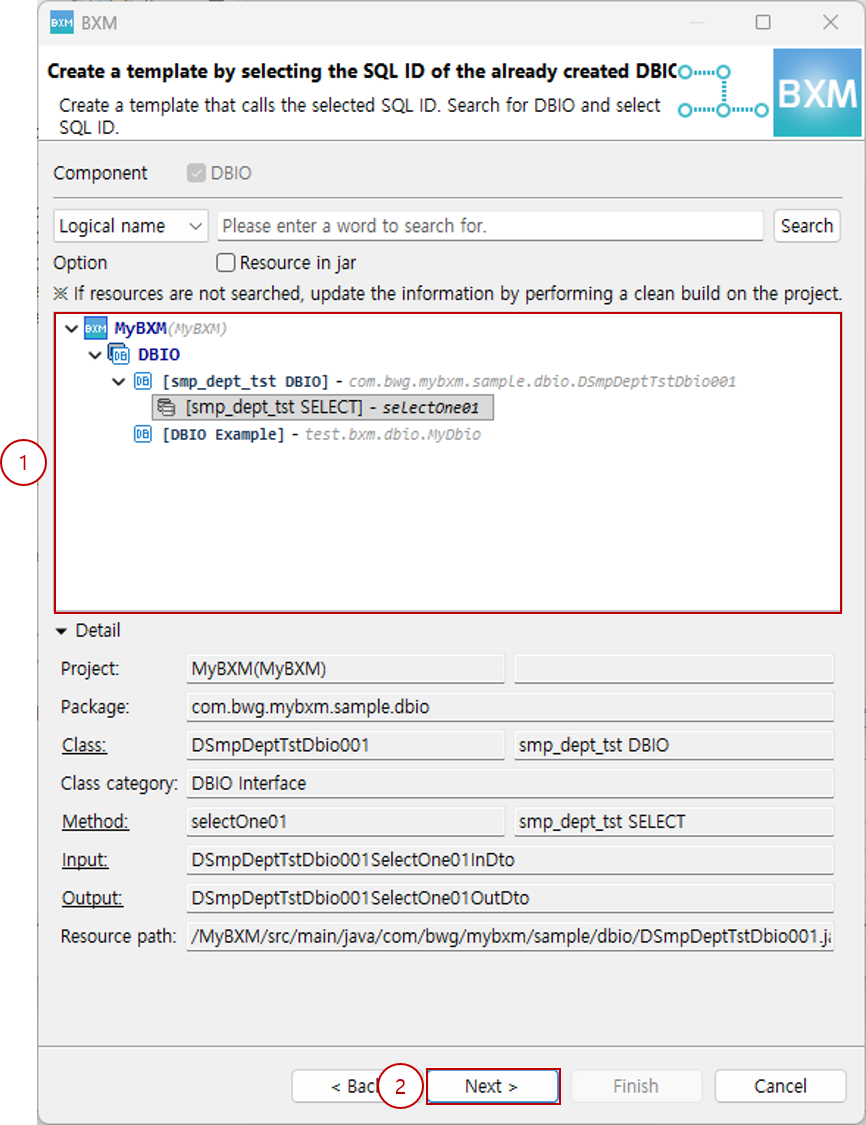Select the DBIO Example tree item
Screen dimensions: 866x1125
(x=217, y=434)
